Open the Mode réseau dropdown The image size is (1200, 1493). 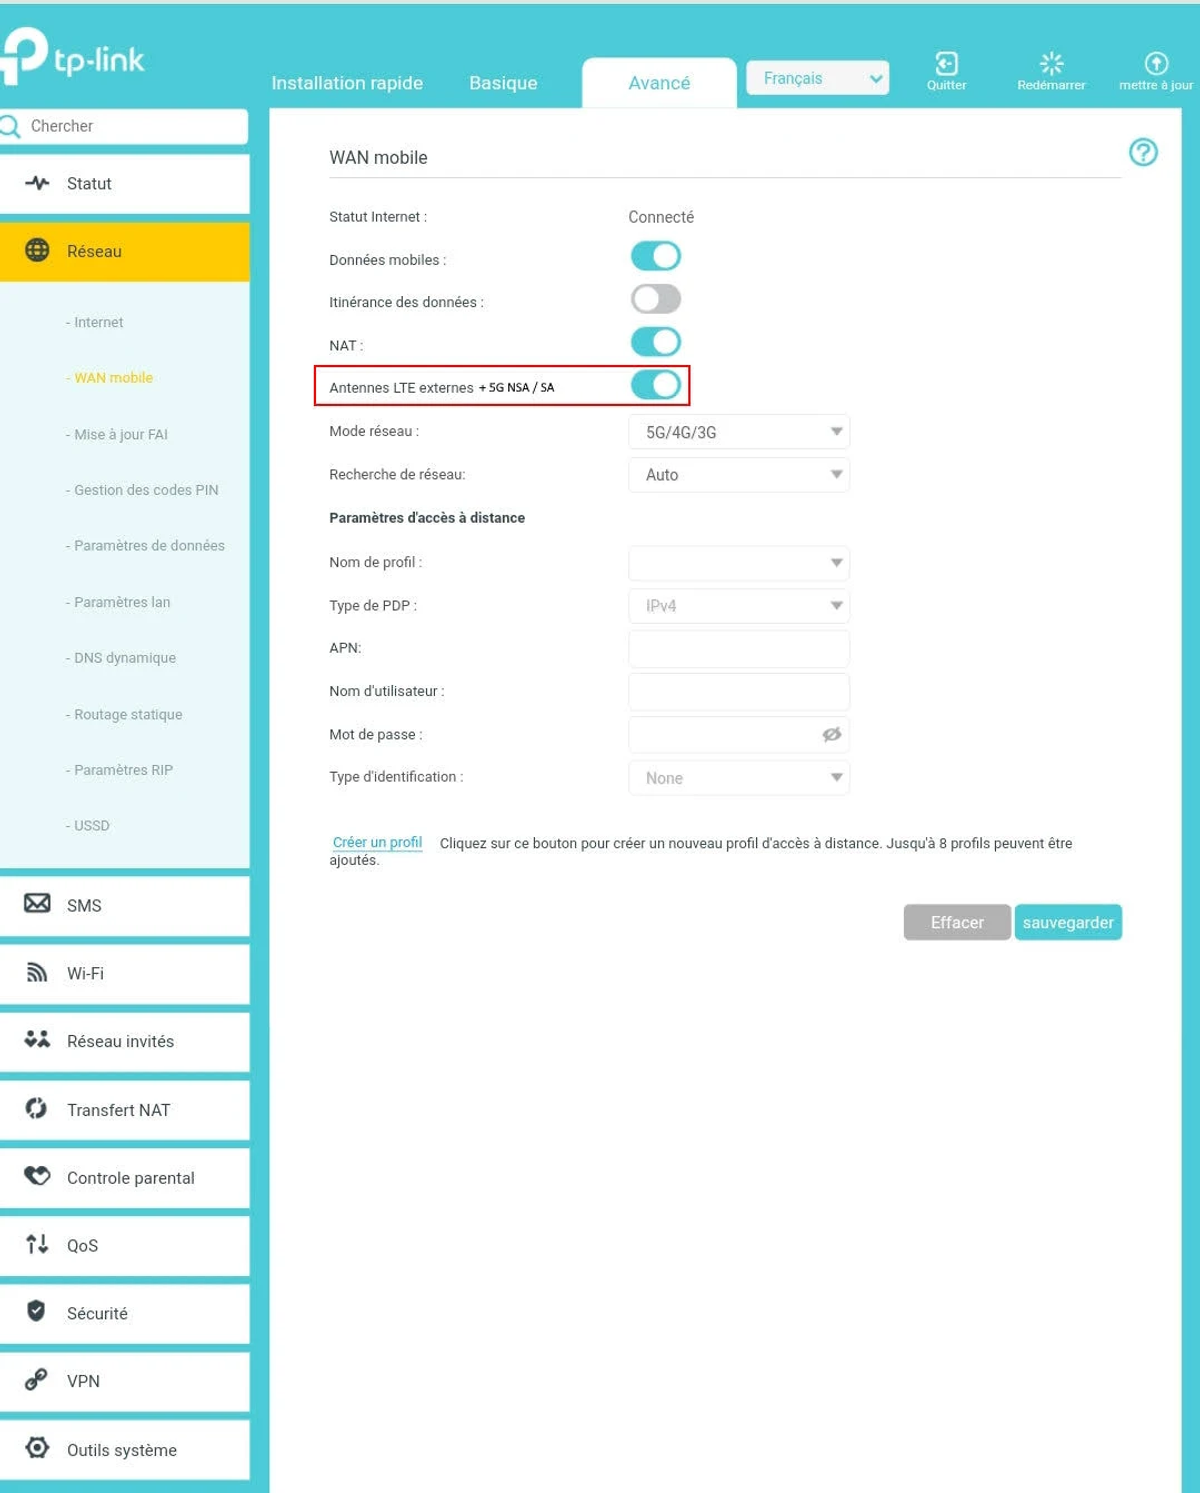click(739, 432)
